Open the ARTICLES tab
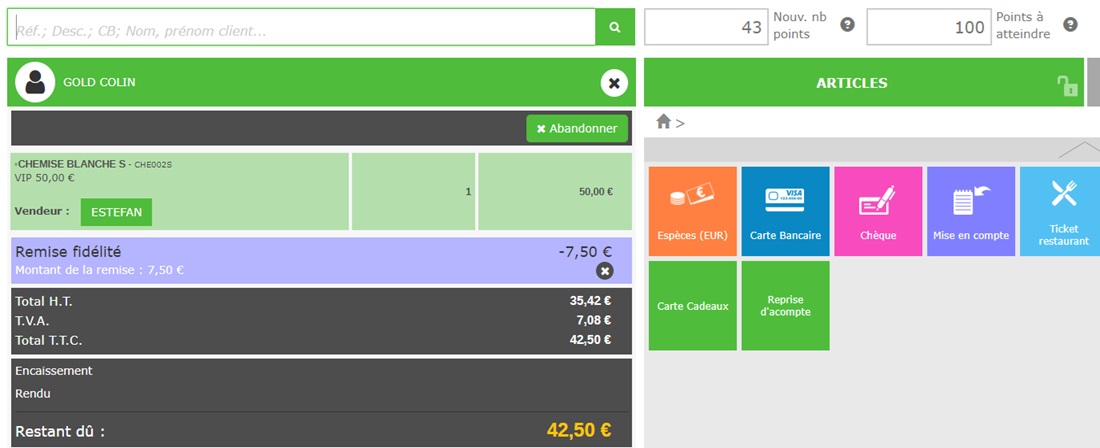 [851, 83]
